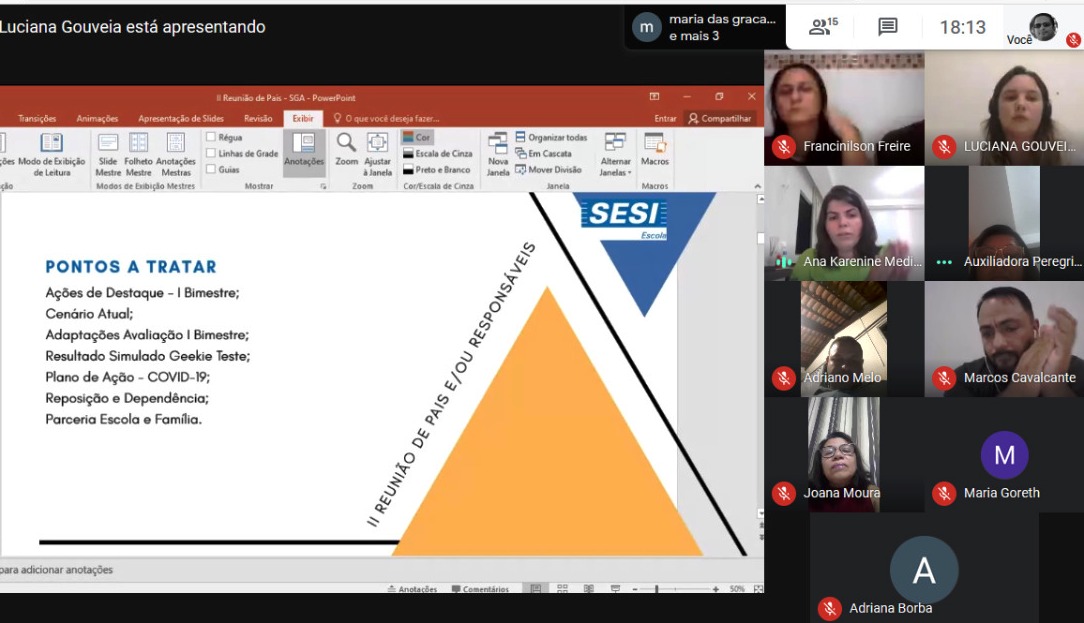Open ribbon display options button
Viewport: 1084px width, 623px height.
654,97
